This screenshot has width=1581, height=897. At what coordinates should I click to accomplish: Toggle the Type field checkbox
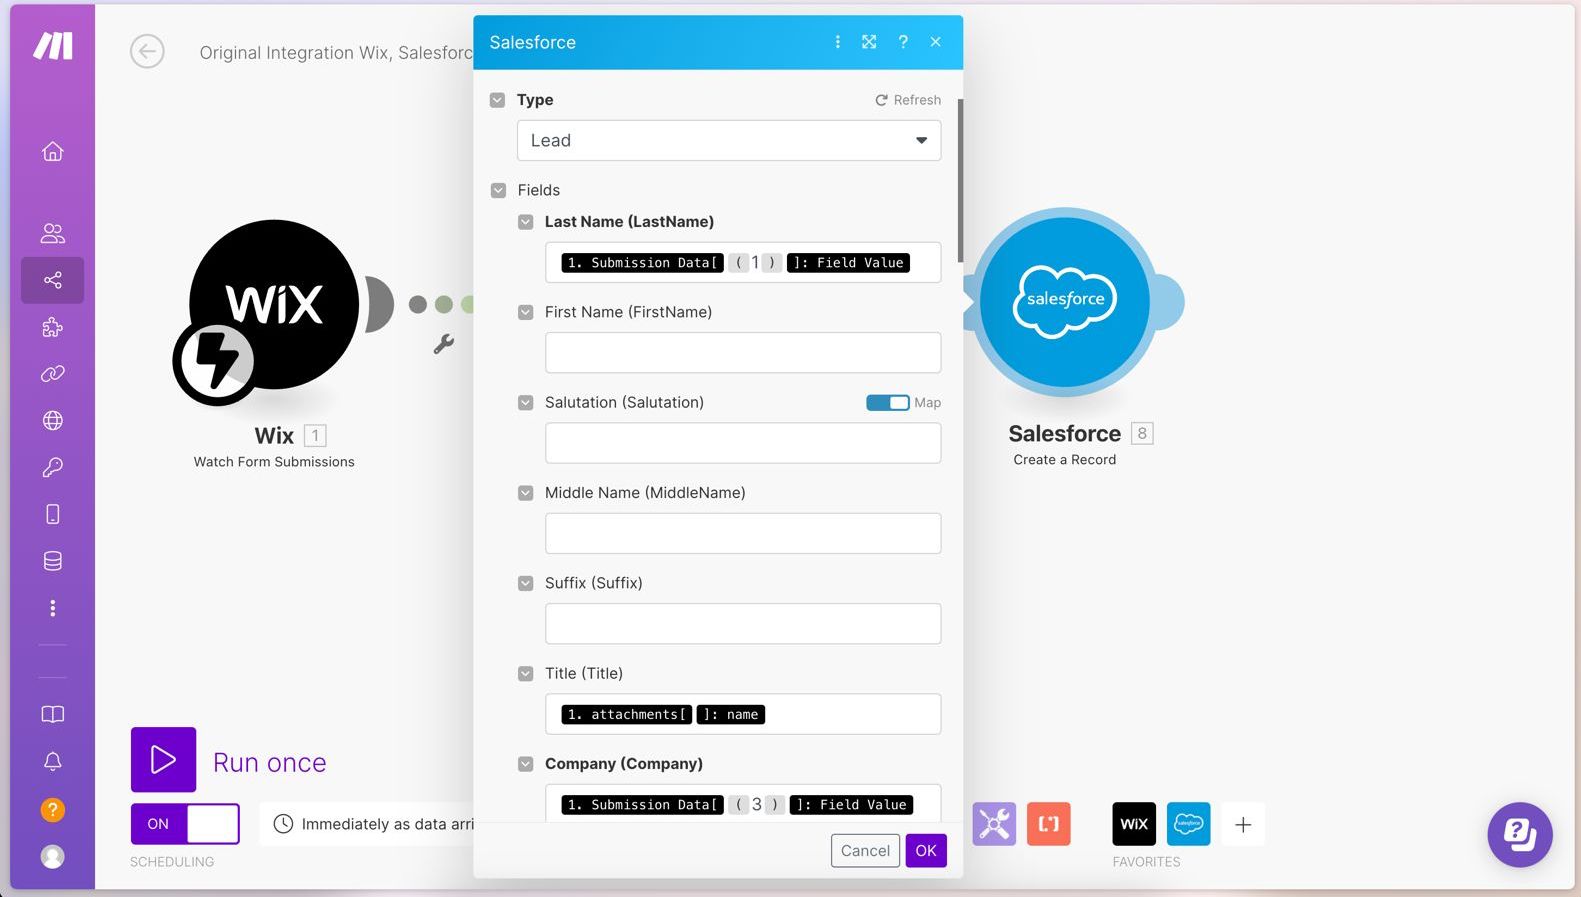click(x=497, y=100)
